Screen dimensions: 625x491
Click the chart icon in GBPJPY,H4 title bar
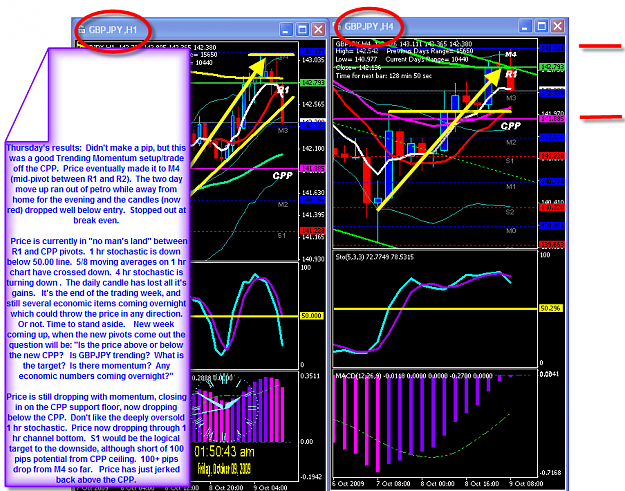338,27
